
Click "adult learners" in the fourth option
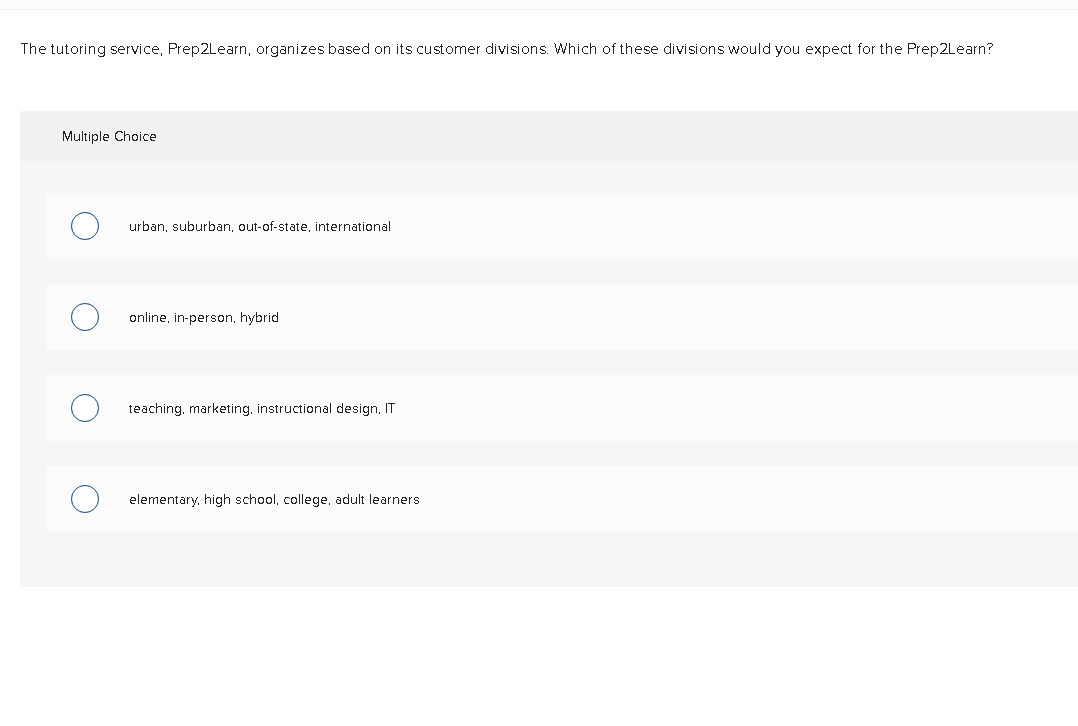click(x=377, y=500)
